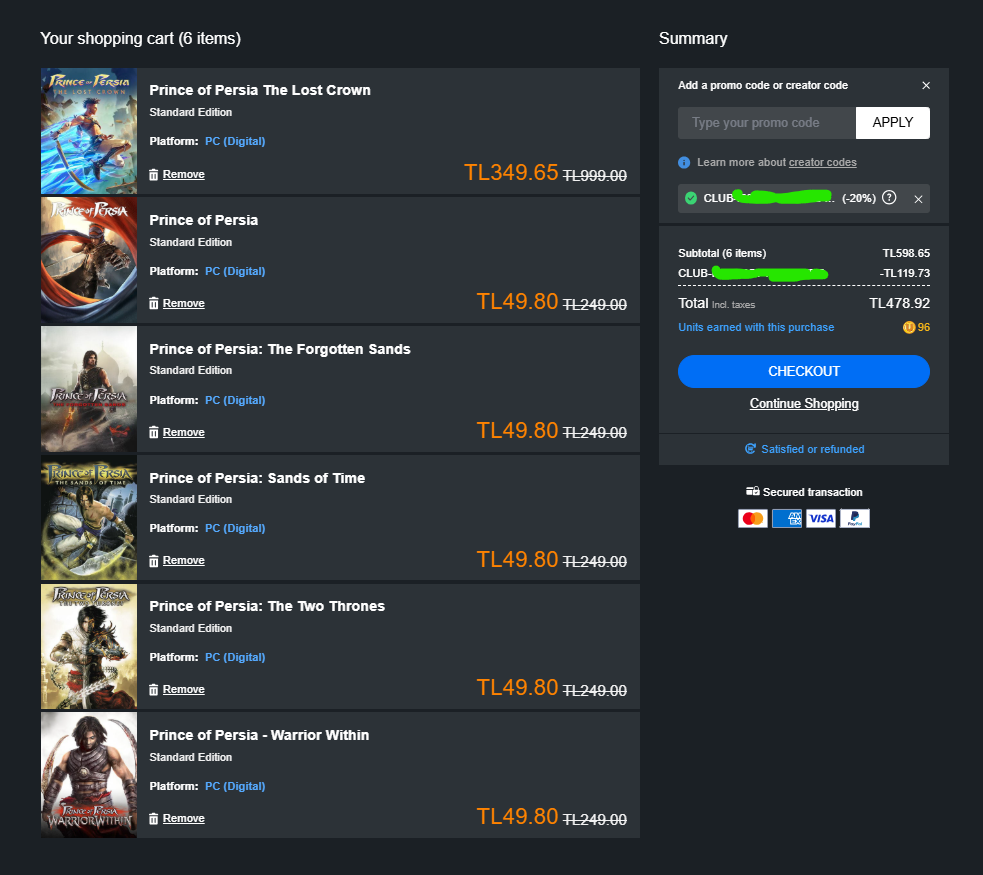The width and height of the screenshot is (983, 875).
Task: Open the Sands of Time cover image
Action: 89,518
